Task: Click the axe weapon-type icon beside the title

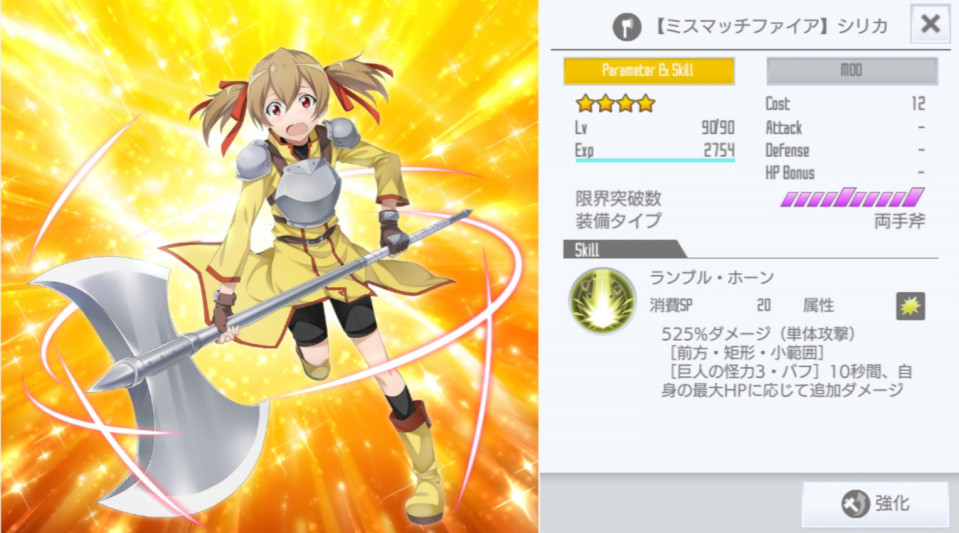Action: [x=626, y=26]
